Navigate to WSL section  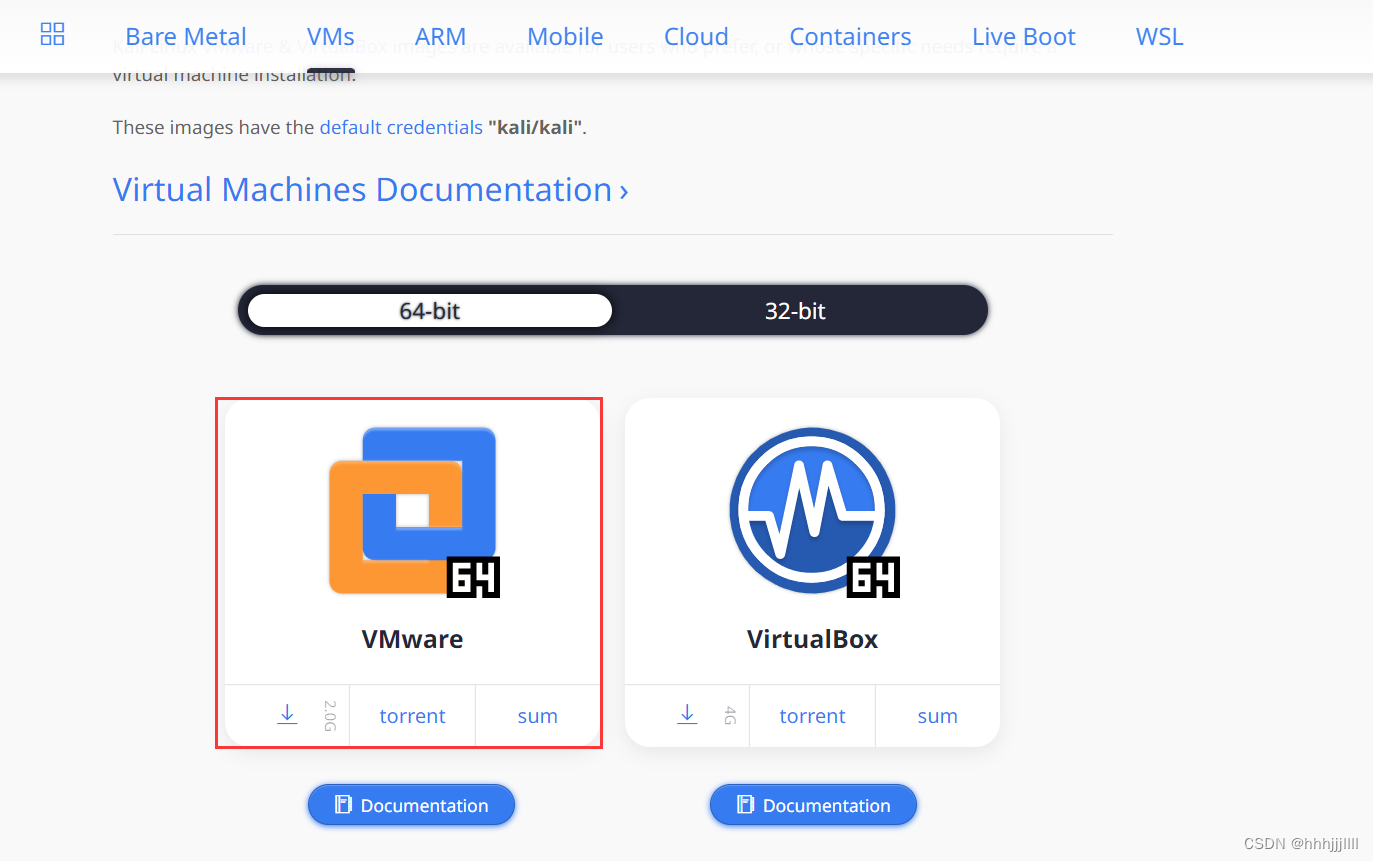(1160, 37)
